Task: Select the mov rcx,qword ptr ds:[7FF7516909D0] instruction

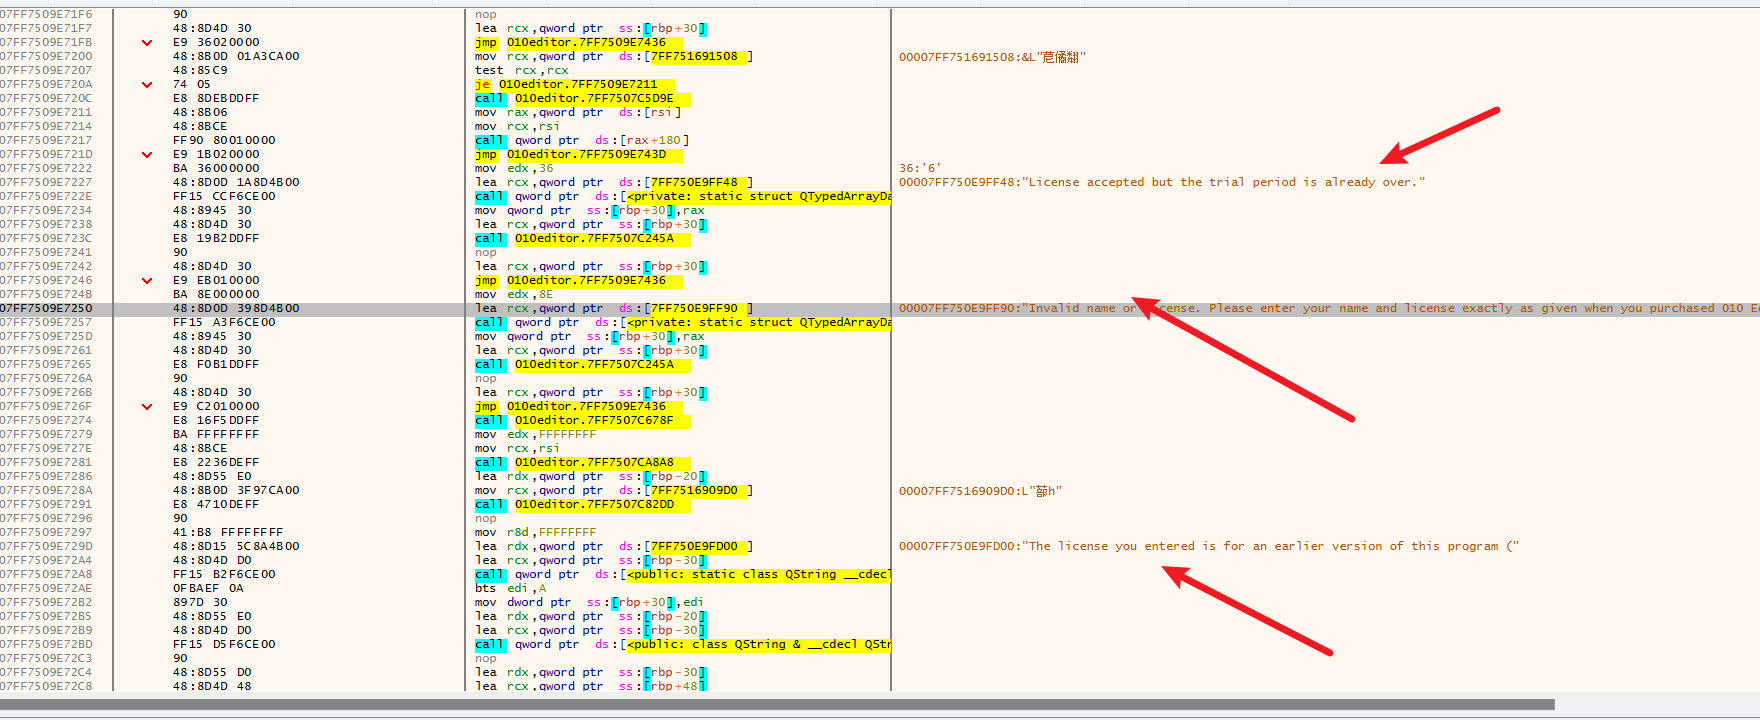Action: [x=614, y=491]
